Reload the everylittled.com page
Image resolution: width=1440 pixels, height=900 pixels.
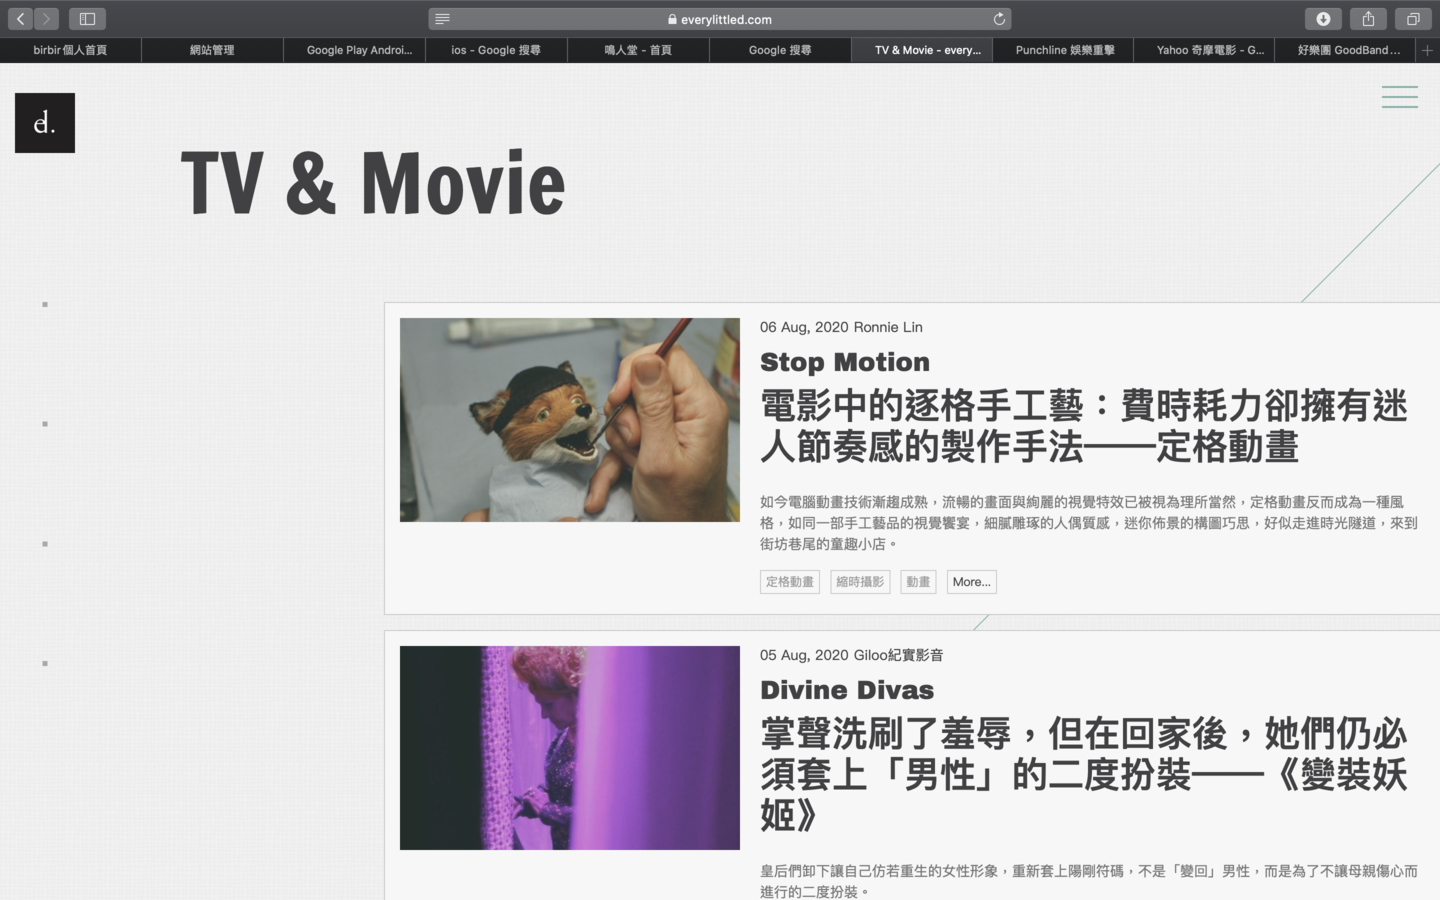click(998, 19)
